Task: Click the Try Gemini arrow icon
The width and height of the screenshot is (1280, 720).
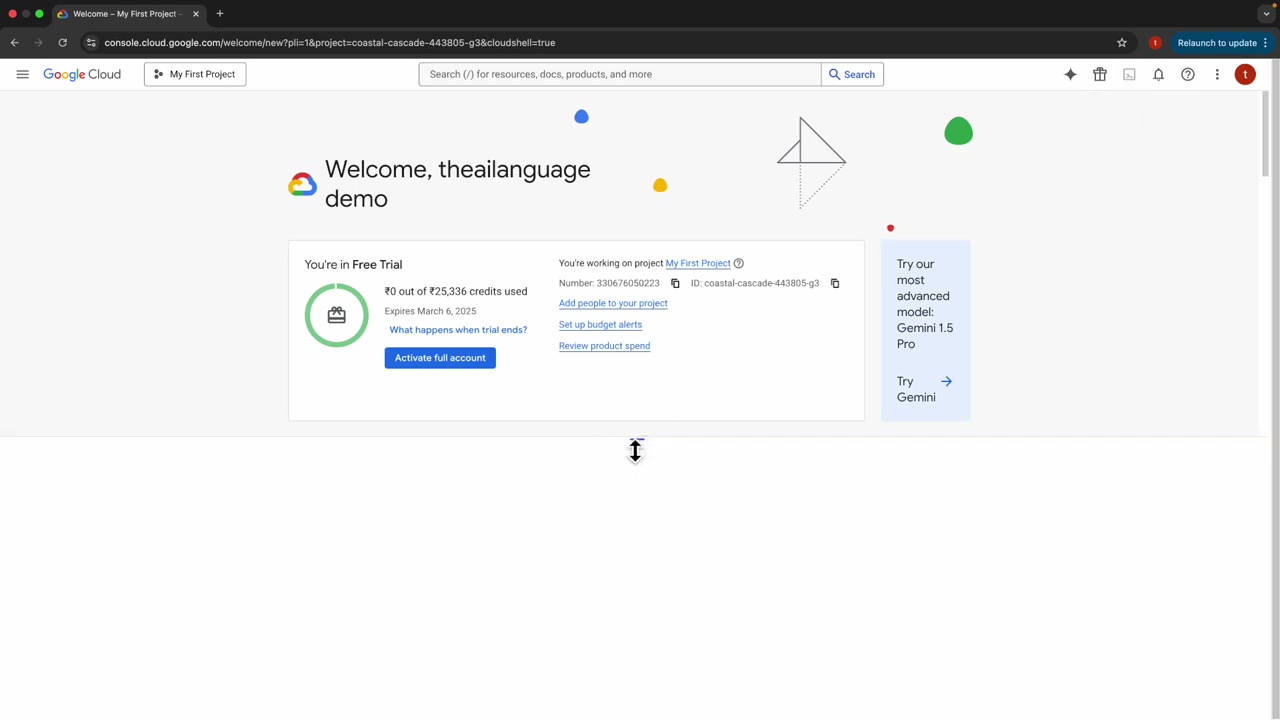Action: click(946, 381)
